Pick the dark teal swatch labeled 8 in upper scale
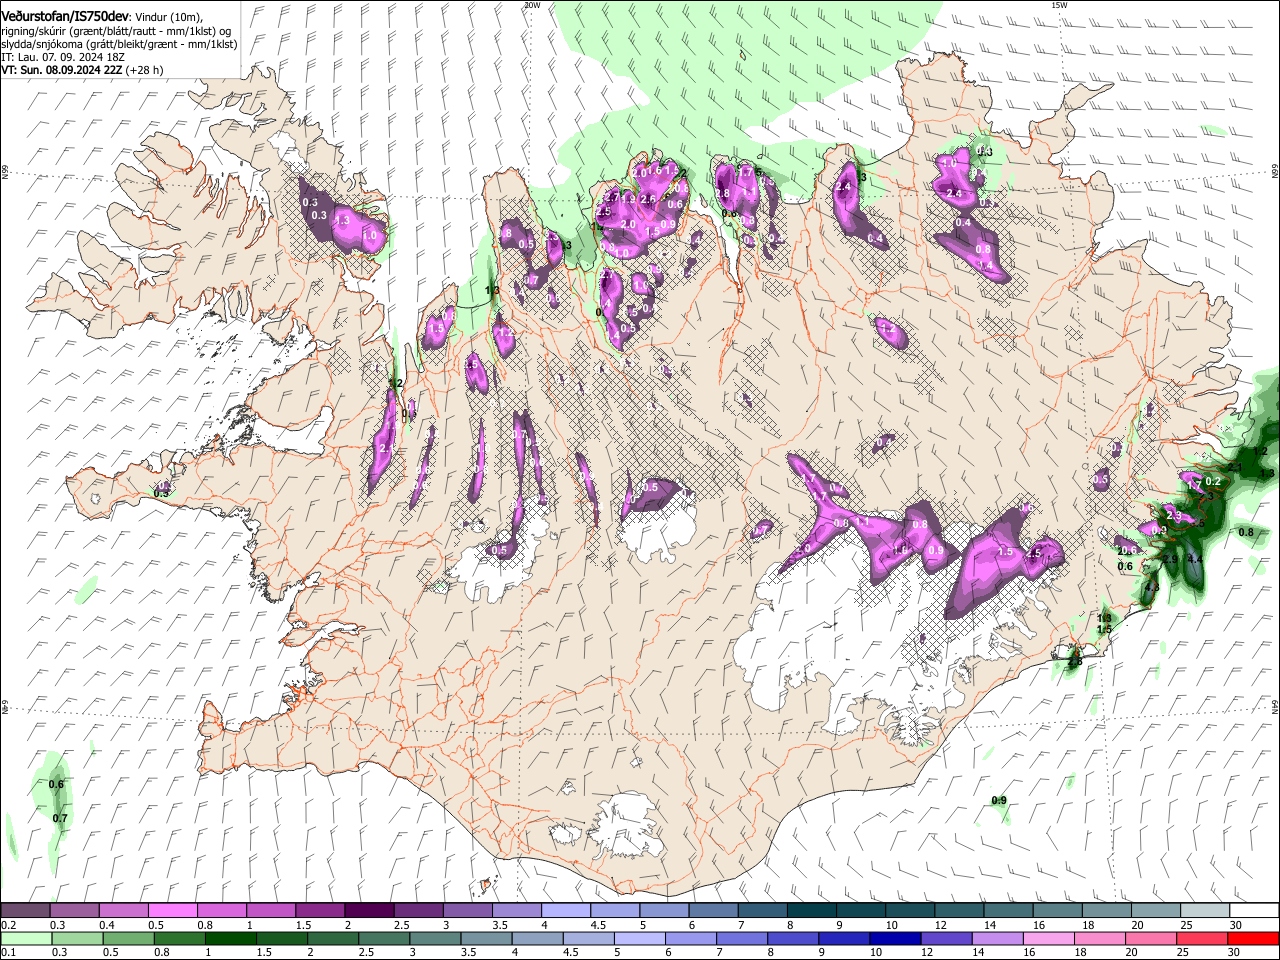This screenshot has width=1280, height=960. 812,910
